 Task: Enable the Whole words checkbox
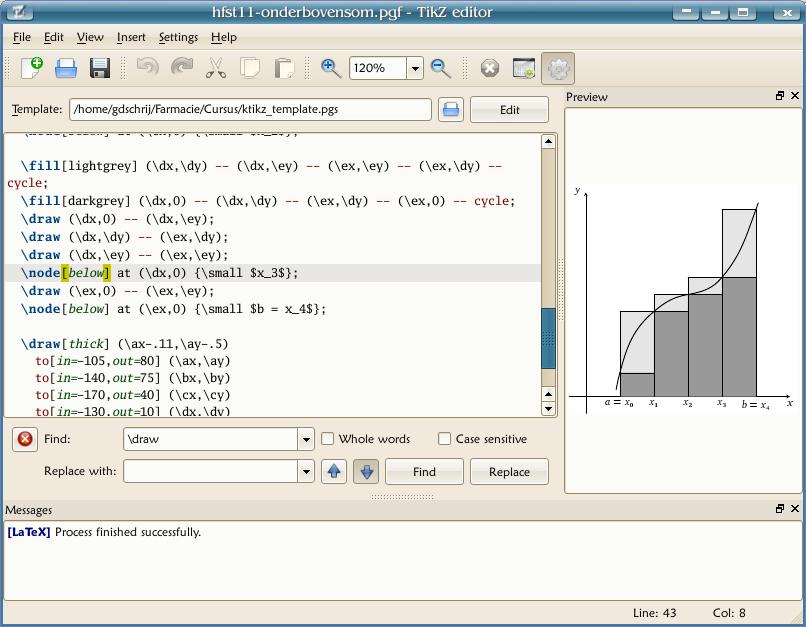[x=327, y=439]
